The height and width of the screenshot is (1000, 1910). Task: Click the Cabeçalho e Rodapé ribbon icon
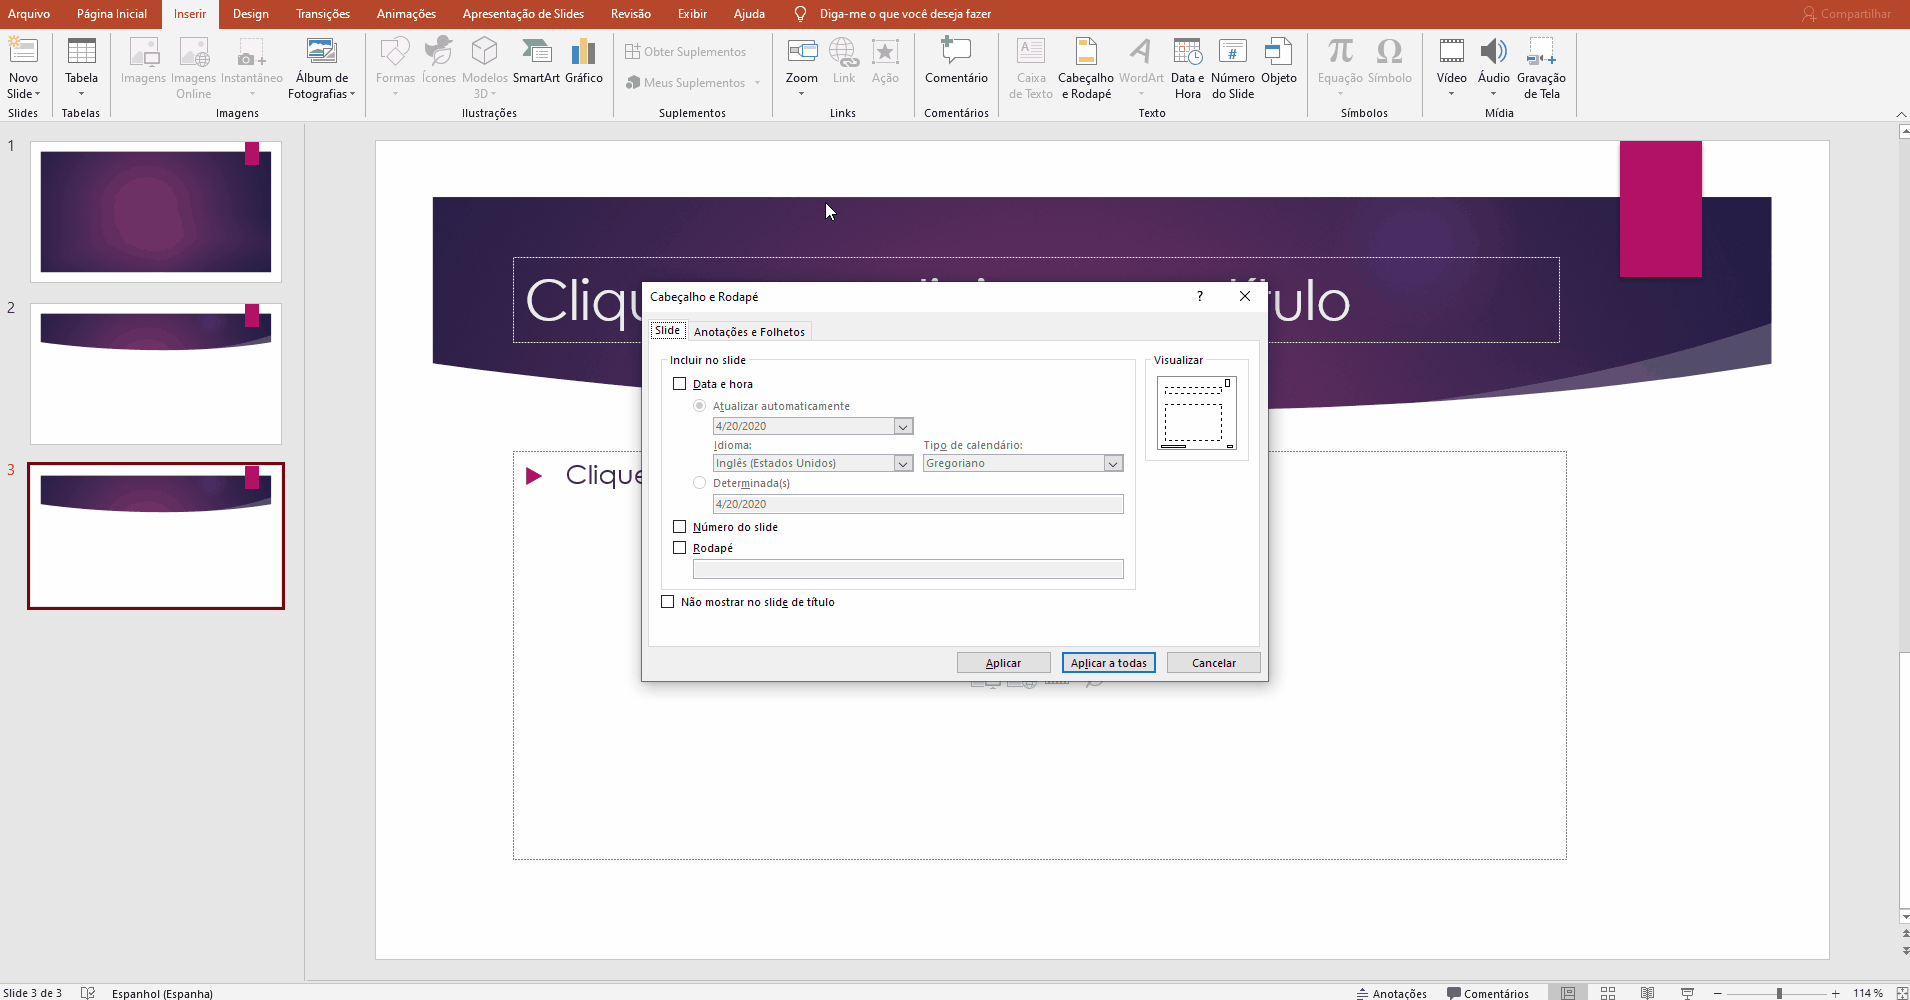click(1086, 68)
